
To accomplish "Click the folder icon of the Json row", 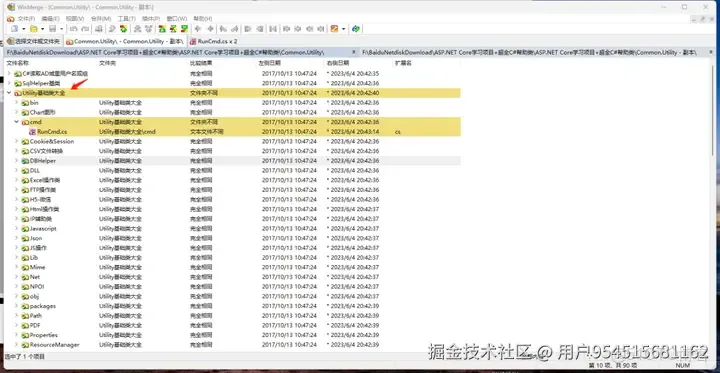I will pyautogui.click(x=25, y=238).
